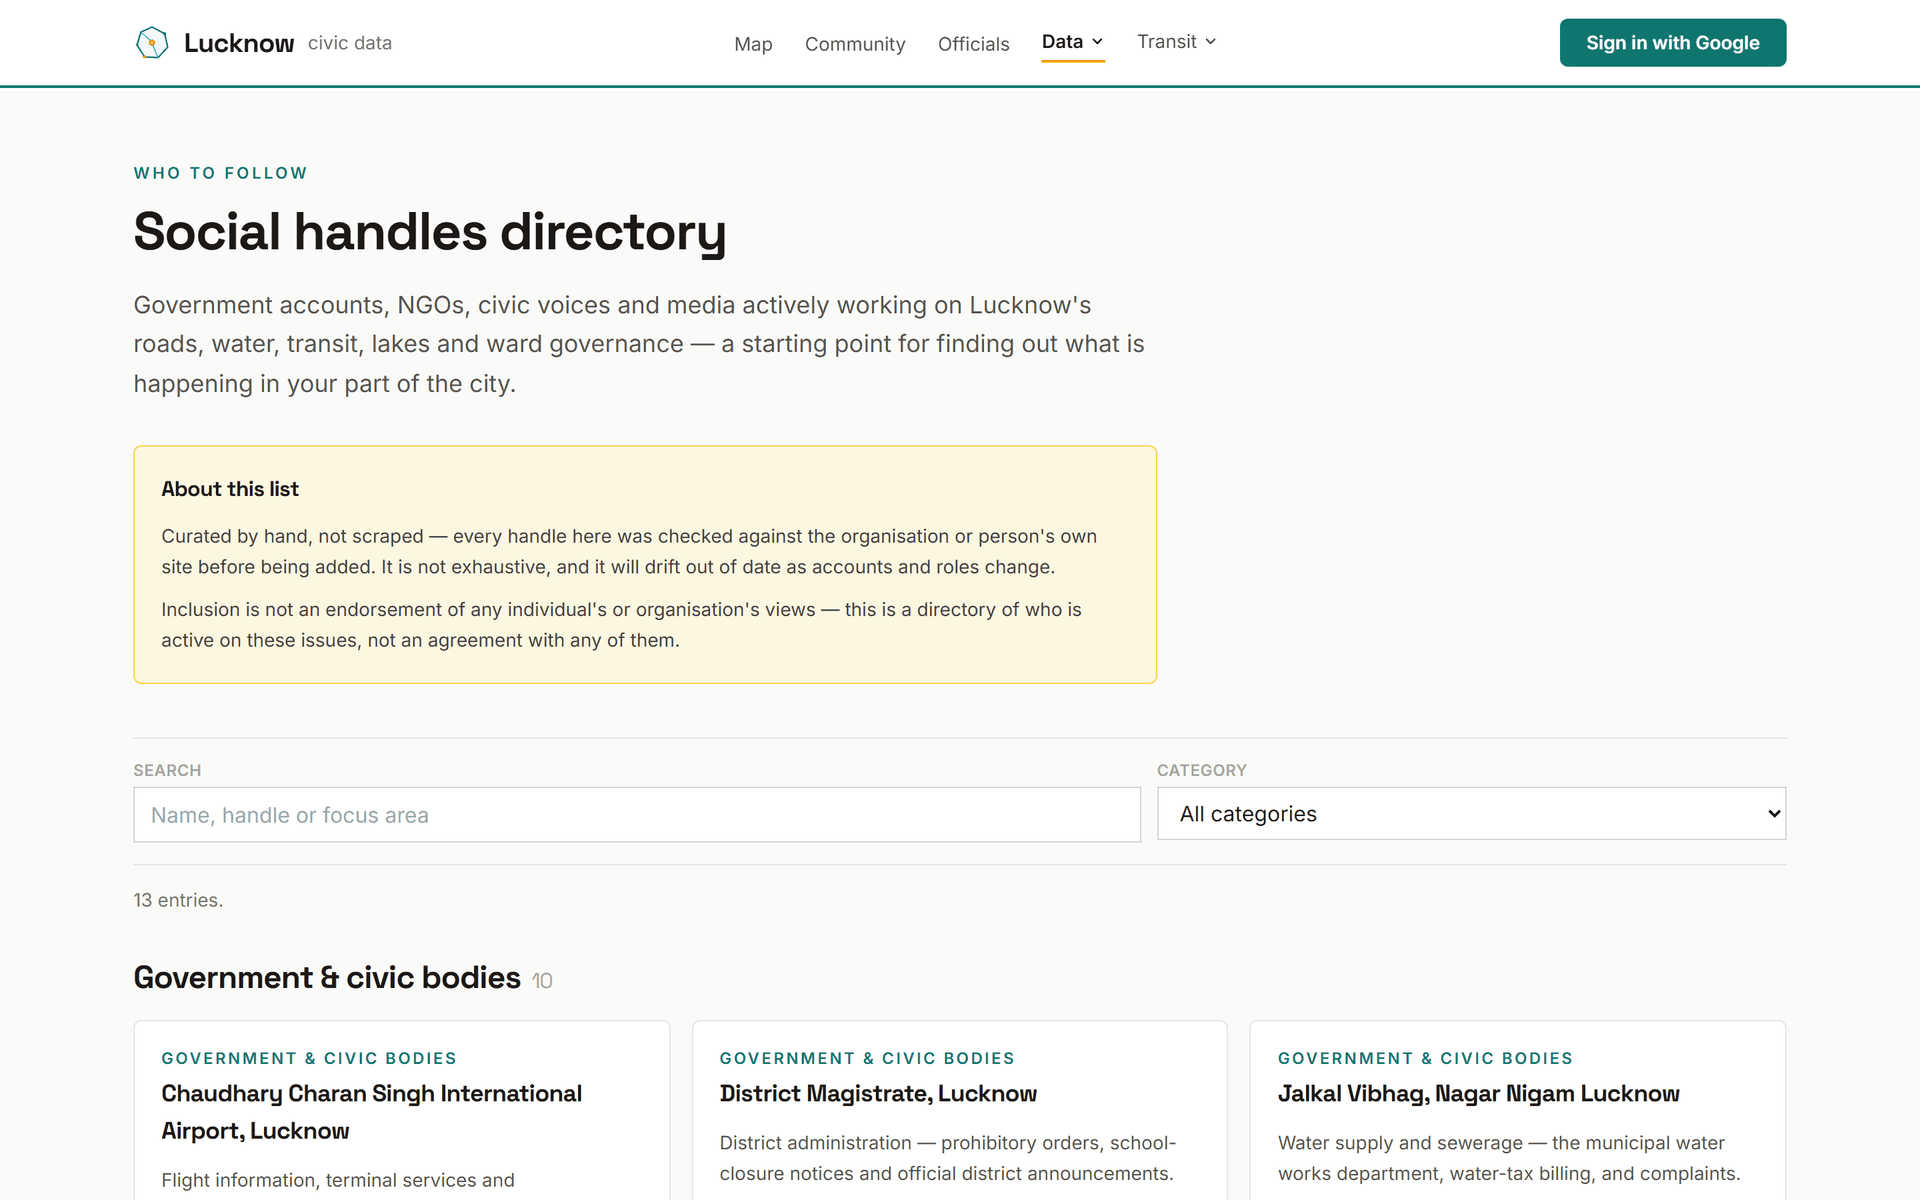Viewport: 1920px width, 1200px height.
Task: Open the Officials nav item
Action: (973, 44)
